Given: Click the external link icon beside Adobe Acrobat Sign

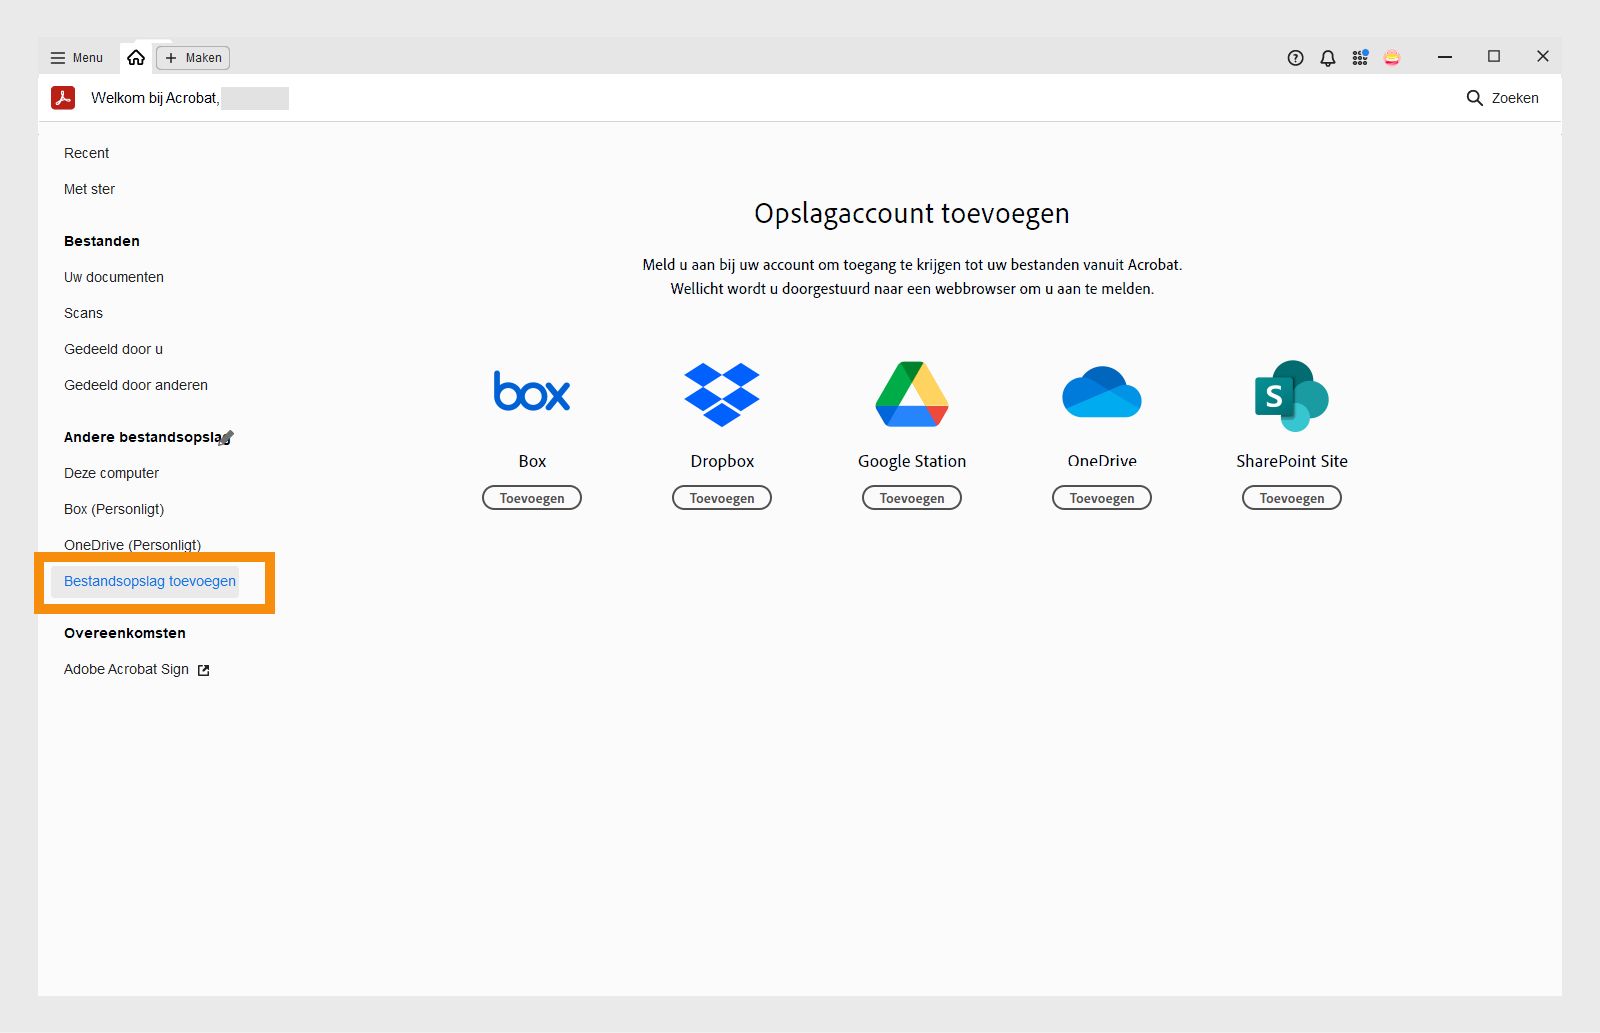Looking at the screenshot, I should (x=203, y=669).
